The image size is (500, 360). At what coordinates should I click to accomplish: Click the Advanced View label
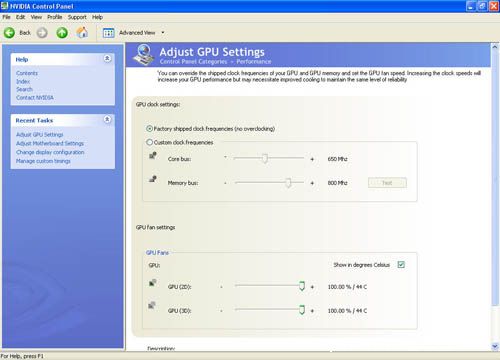(137, 33)
